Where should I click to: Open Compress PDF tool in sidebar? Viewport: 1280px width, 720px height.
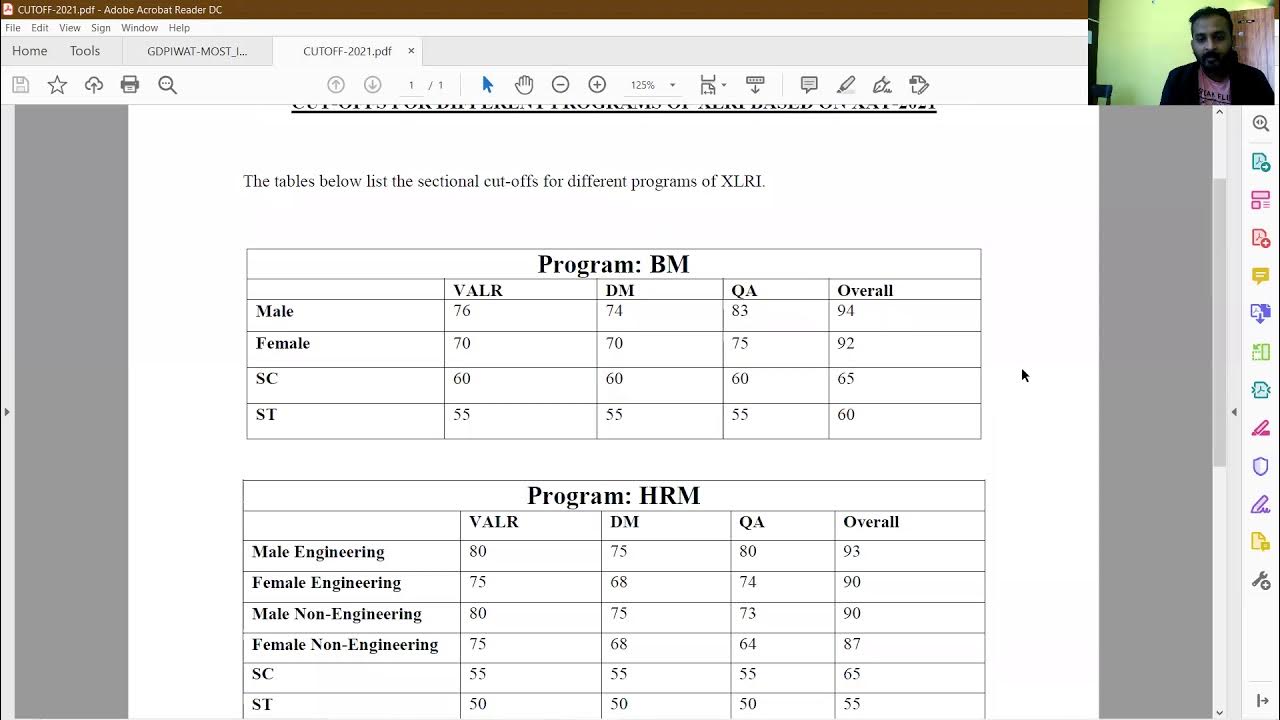click(x=1261, y=390)
